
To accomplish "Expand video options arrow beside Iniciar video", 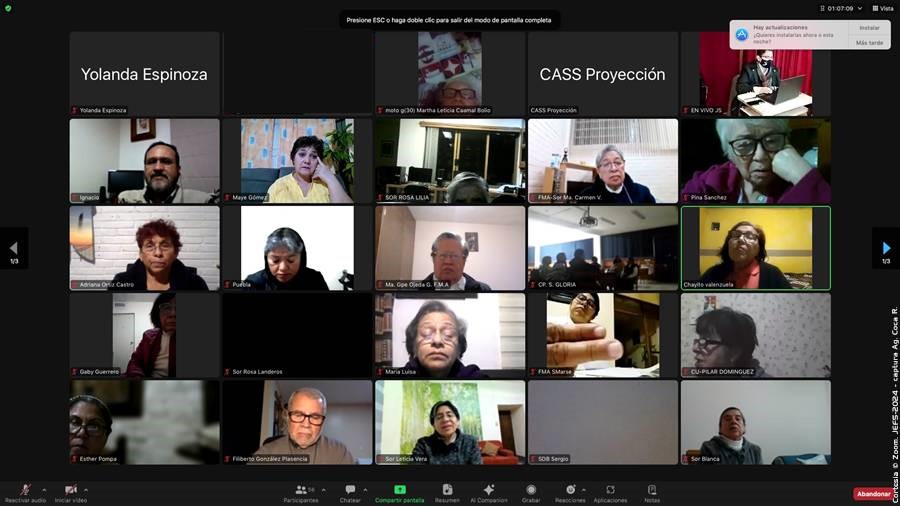I will point(86,490).
